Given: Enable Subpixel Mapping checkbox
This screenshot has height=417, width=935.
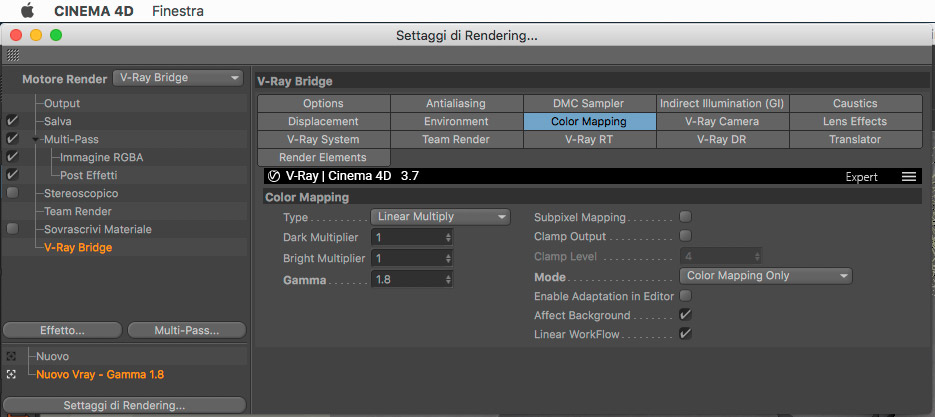Looking at the screenshot, I should (x=686, y=217).
